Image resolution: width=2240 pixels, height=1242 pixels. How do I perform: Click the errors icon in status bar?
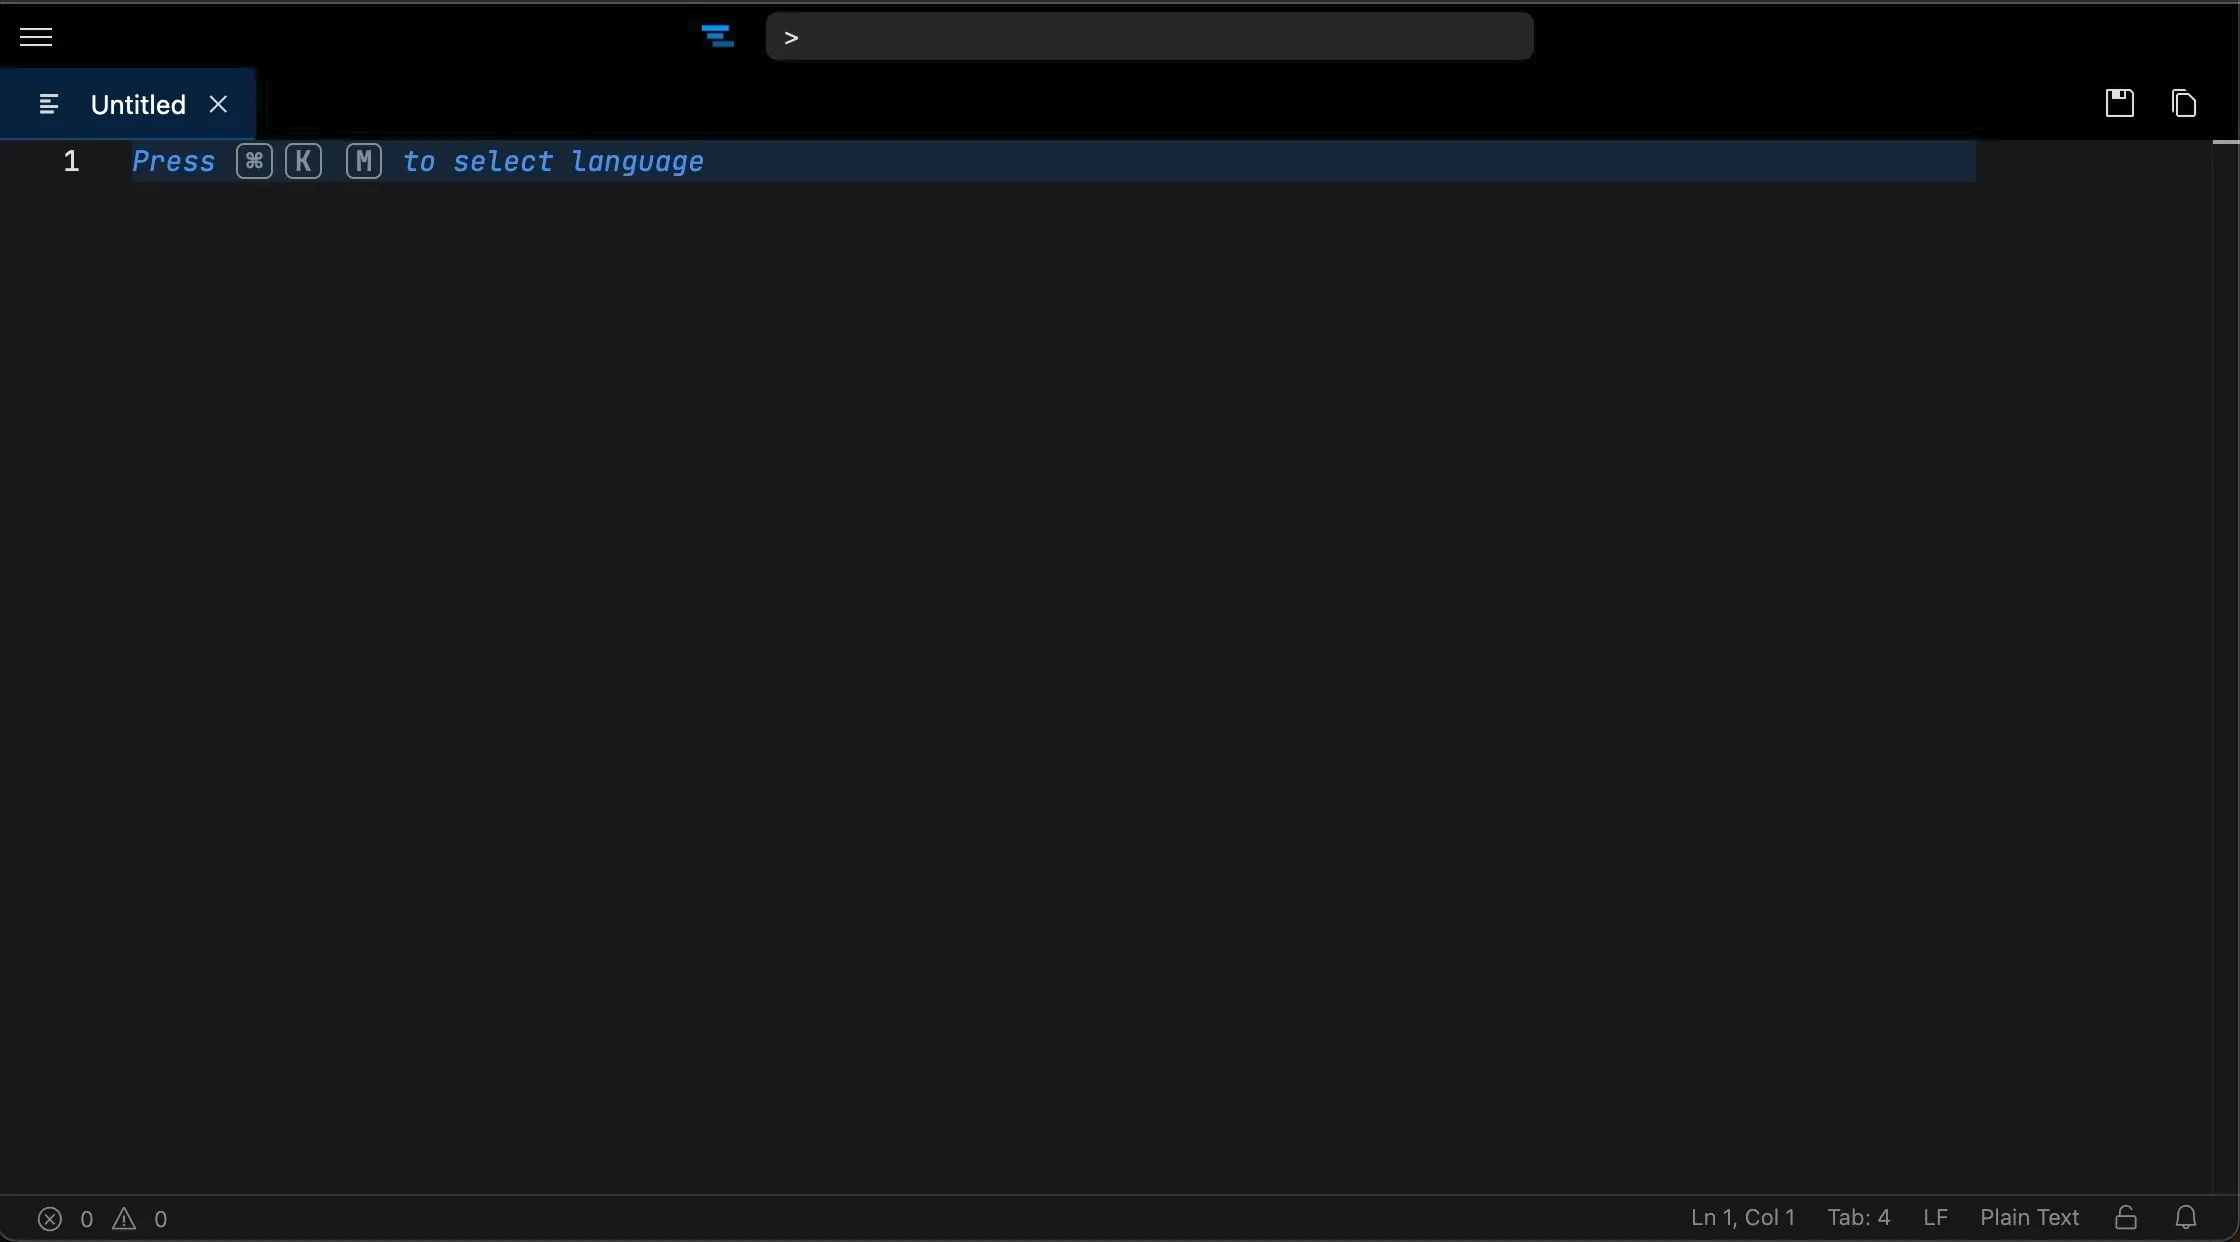point(50,1218)
